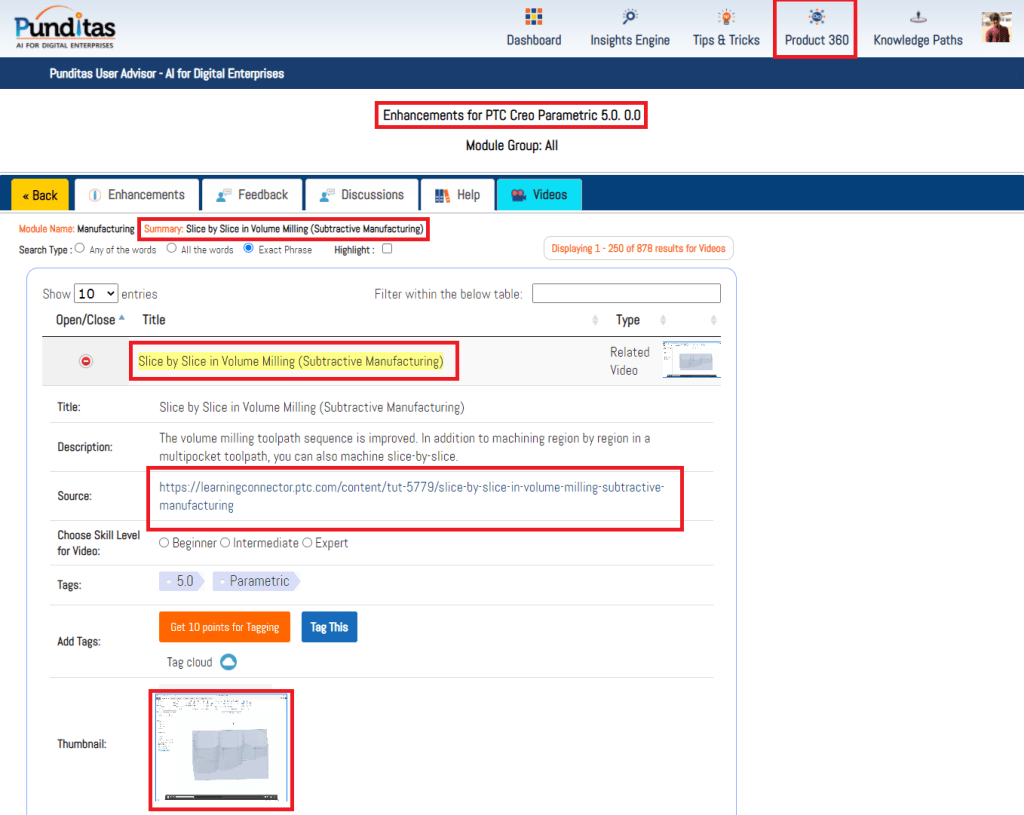Click the Back button
The width and height of the screenshot is (1024, 815).
click(x=40, y=195)
